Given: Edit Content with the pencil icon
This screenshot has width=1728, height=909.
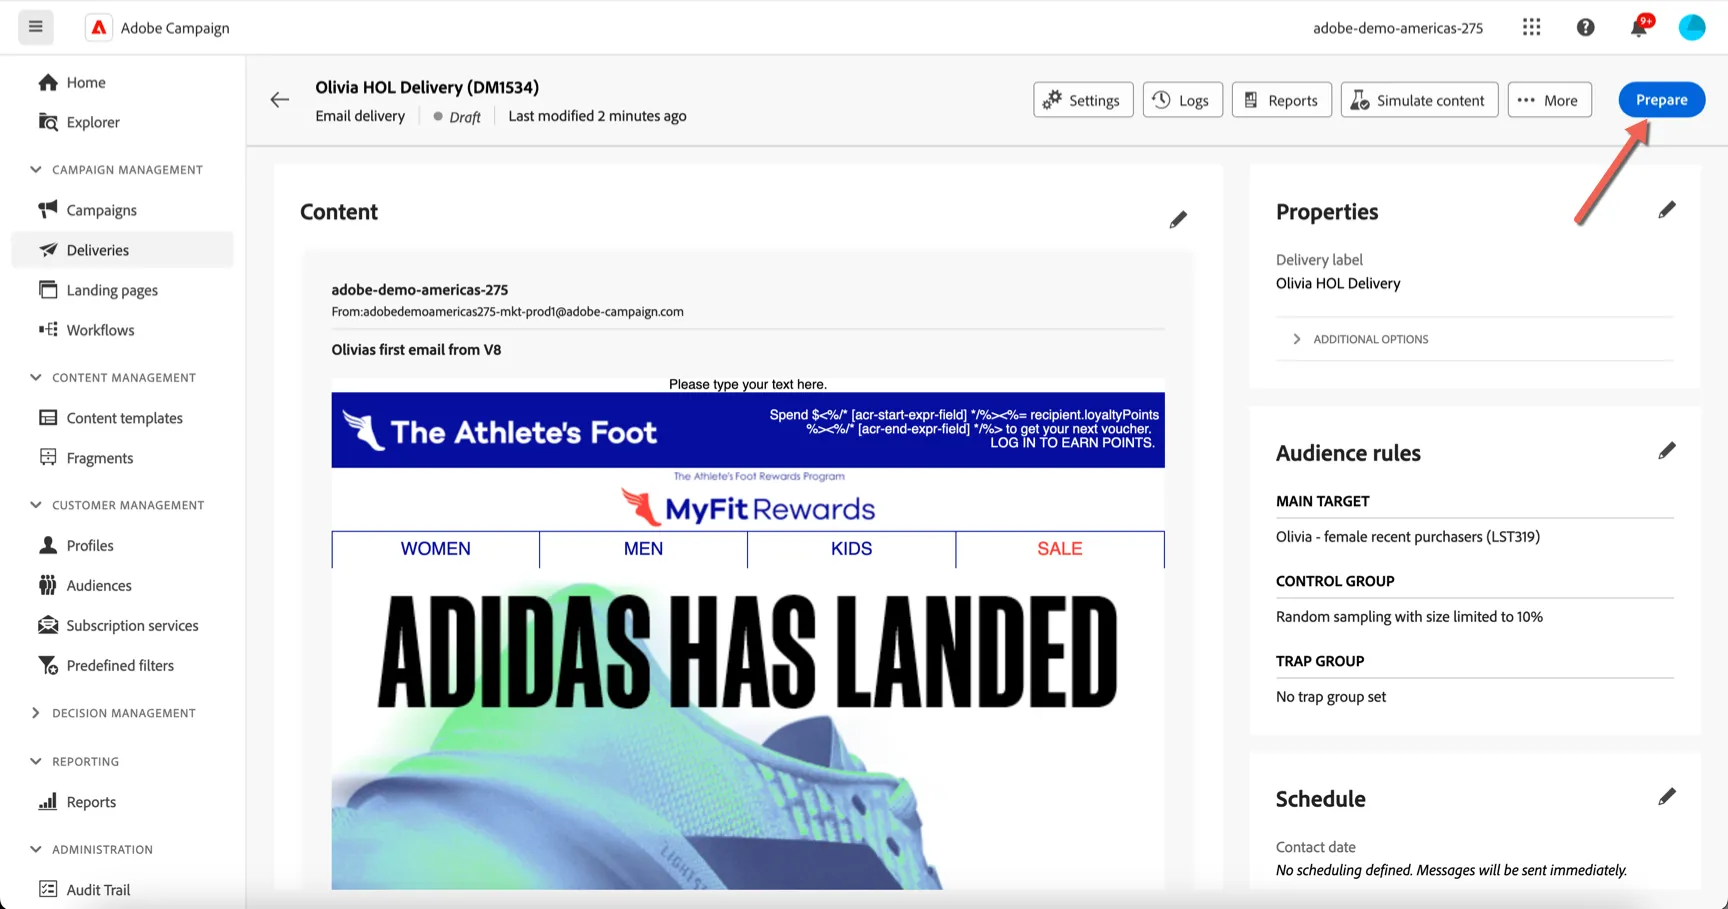Looking at the screenshot, I should point(1178,219).
